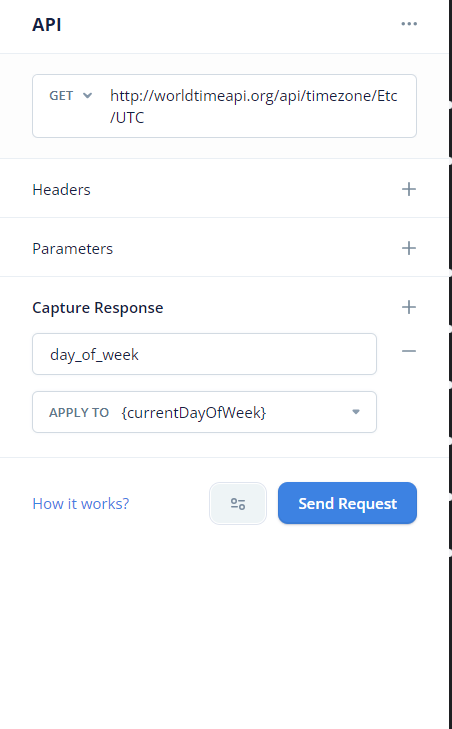Expand the Headers section
452x729 pixels.
[x=224, y=189]
